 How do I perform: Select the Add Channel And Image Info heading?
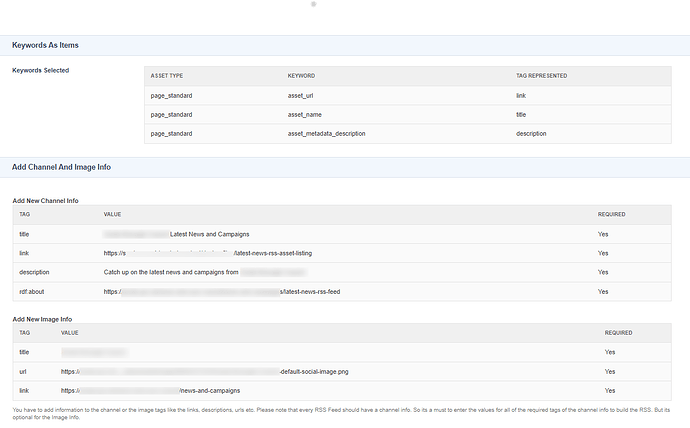(x=61, y=167)
